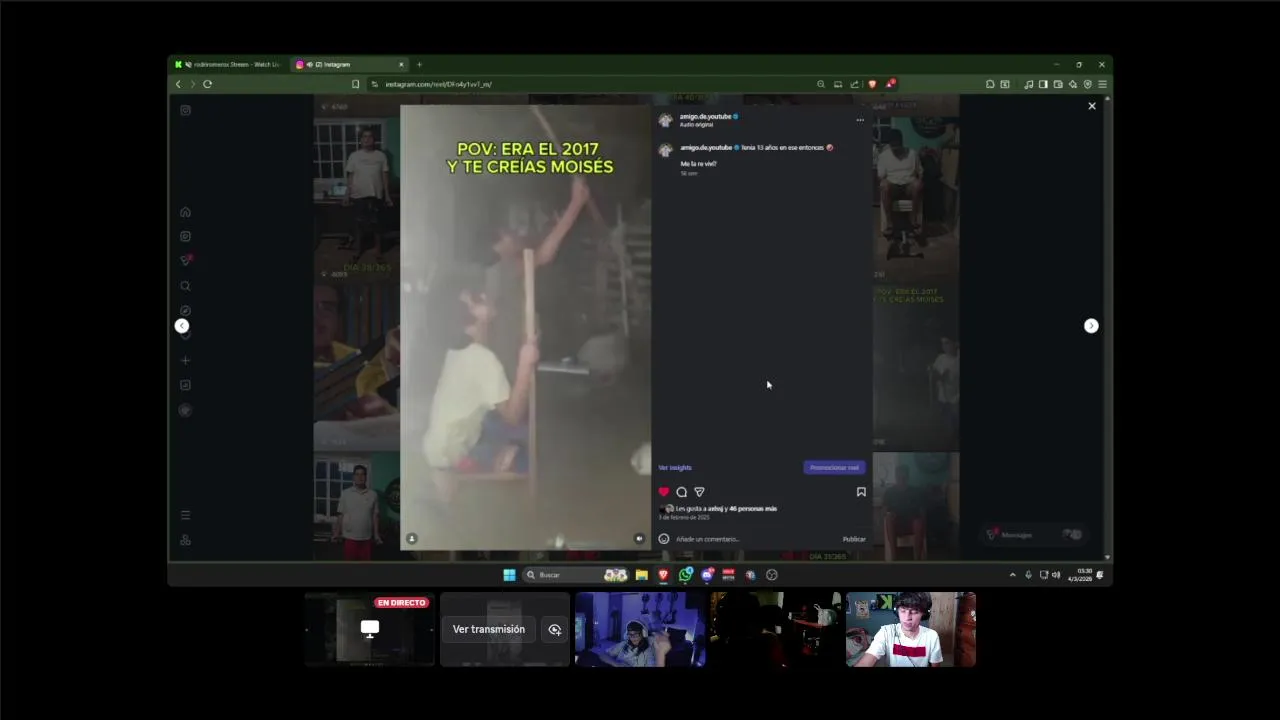Toggle reel audio mute speaker icon
The width and height of the screenshot is (1280, 720).
[x=639, y=539]
